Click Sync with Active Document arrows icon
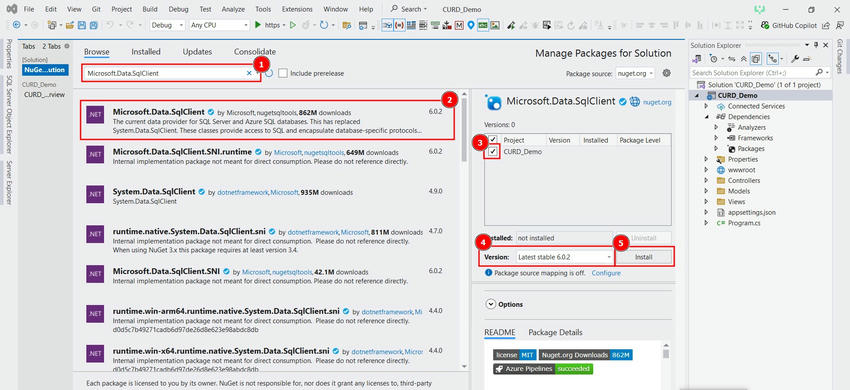Viewport: 850px width, 390px height. click(731, 59)
